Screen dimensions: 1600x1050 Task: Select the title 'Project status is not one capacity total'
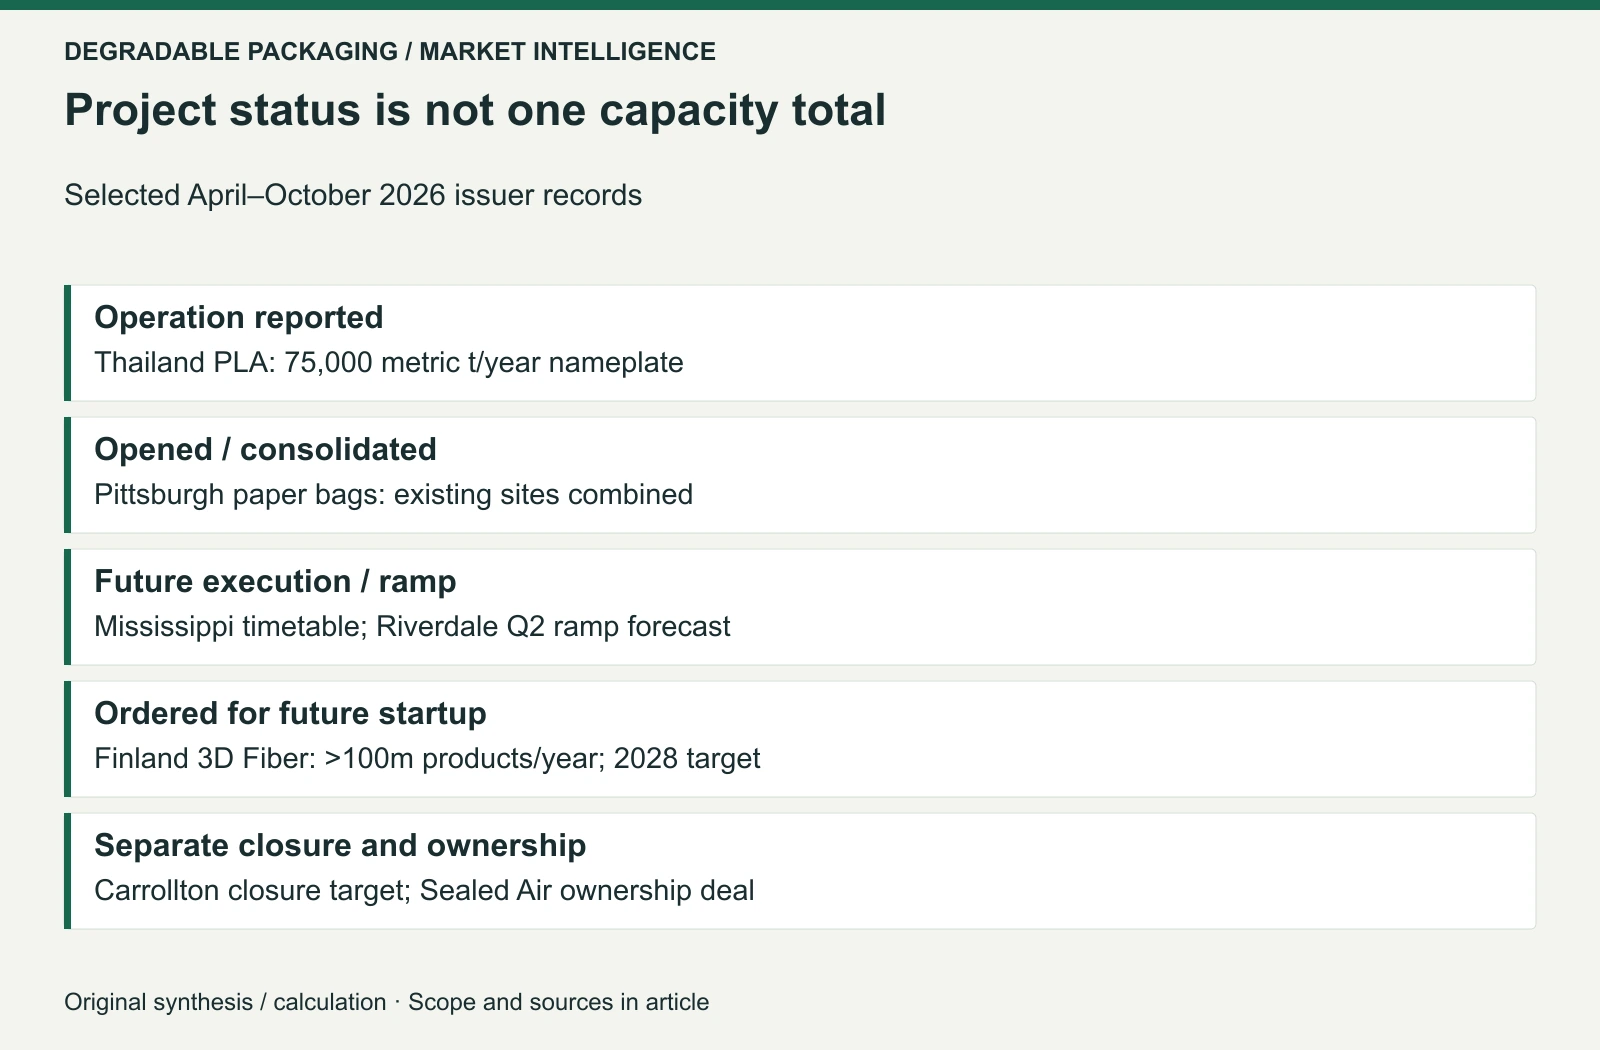pyautogui.click(x=475, y=110)
